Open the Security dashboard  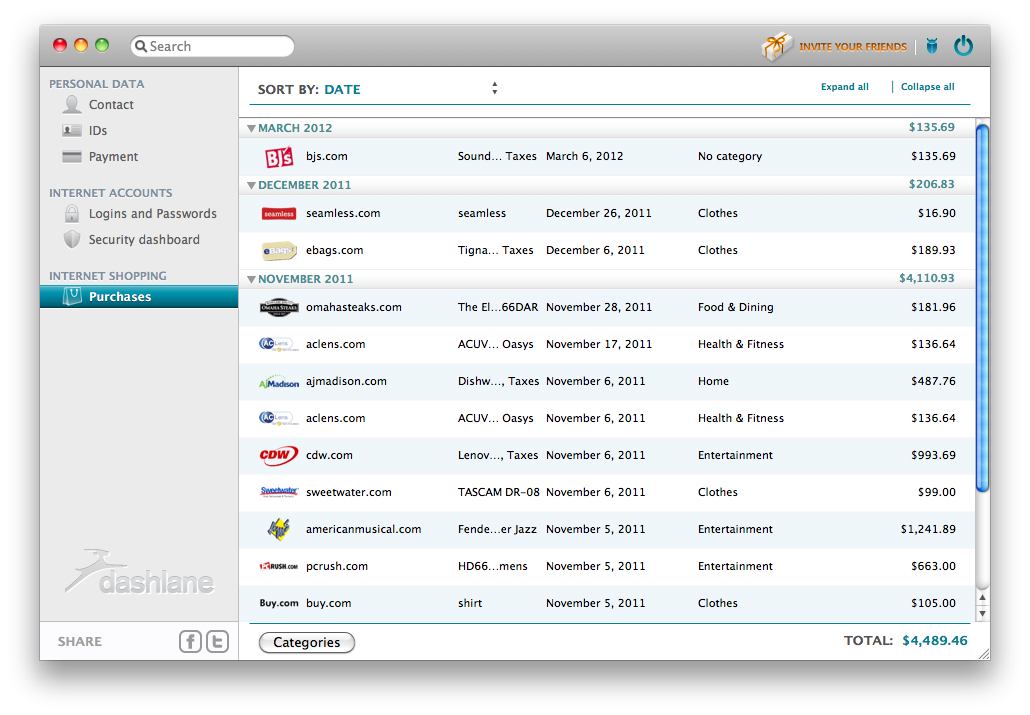pos(144,240)
